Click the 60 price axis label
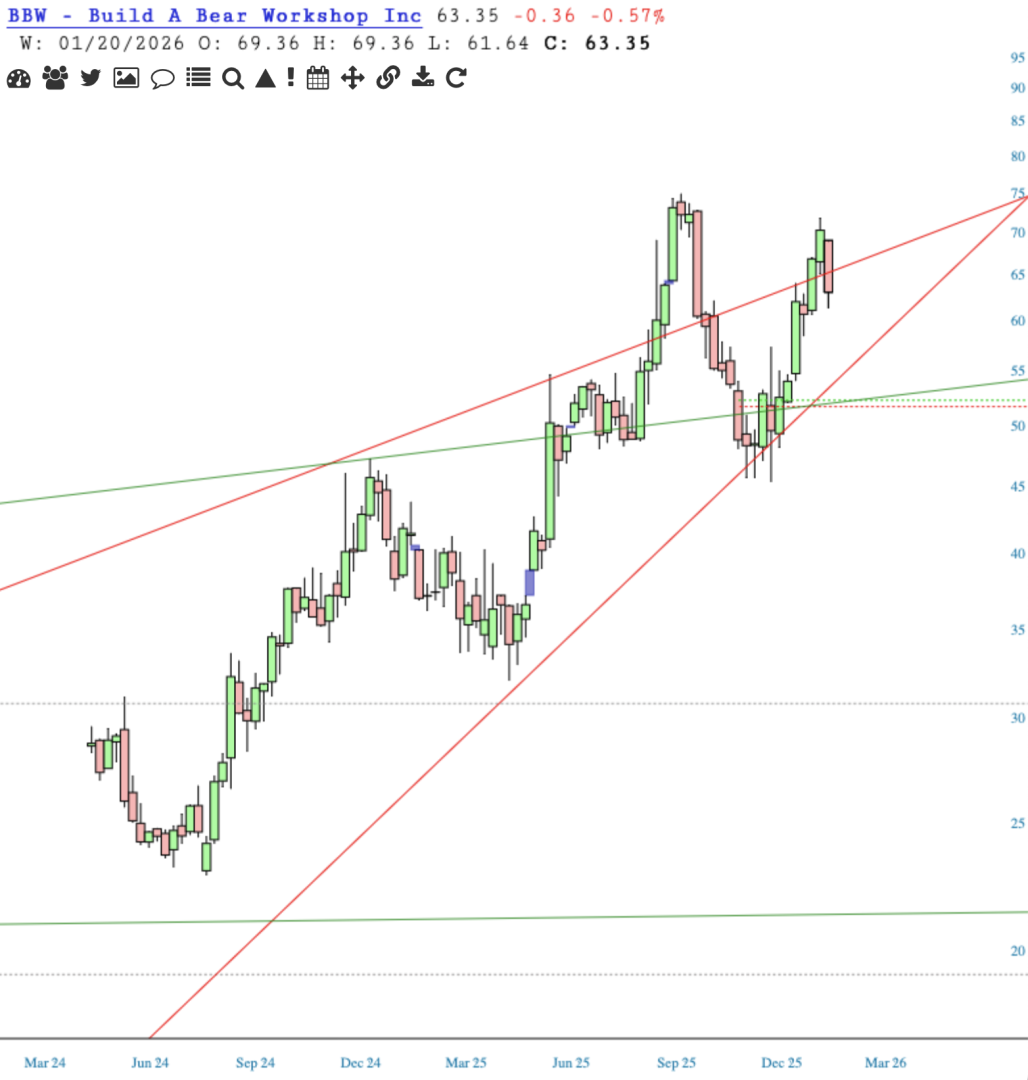Image resolution: width=1028 pixels, height=1080 pixels. [1017, 320]
